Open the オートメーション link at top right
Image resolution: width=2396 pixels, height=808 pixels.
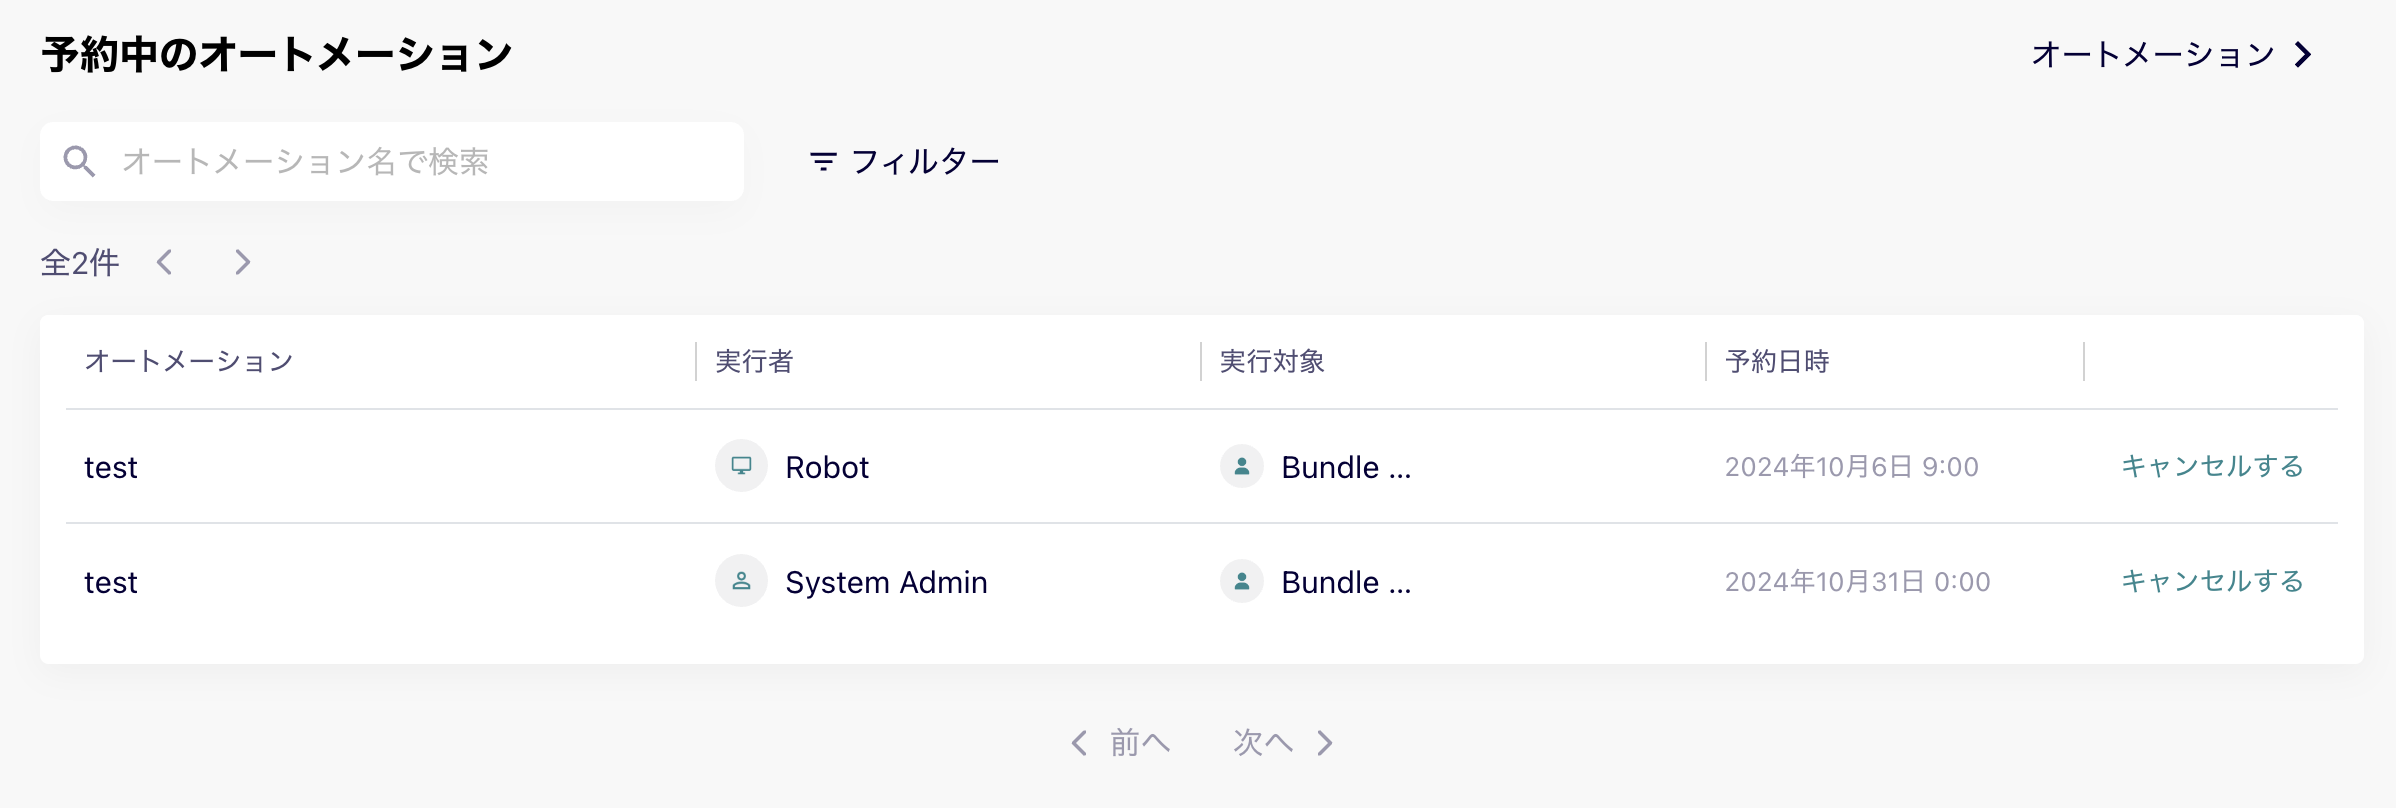pos(2172,54)
